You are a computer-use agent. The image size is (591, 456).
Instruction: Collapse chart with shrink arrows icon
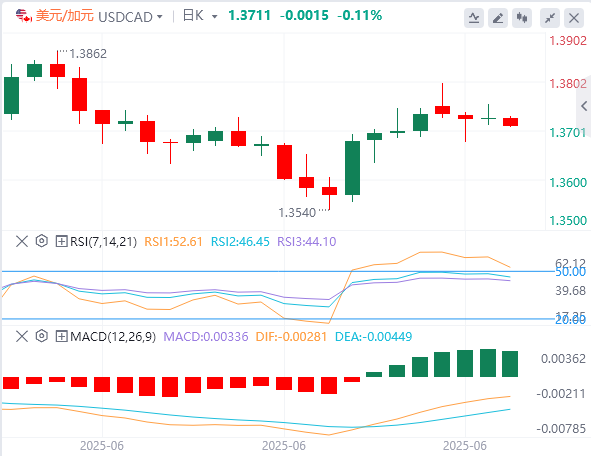[550, 18]
